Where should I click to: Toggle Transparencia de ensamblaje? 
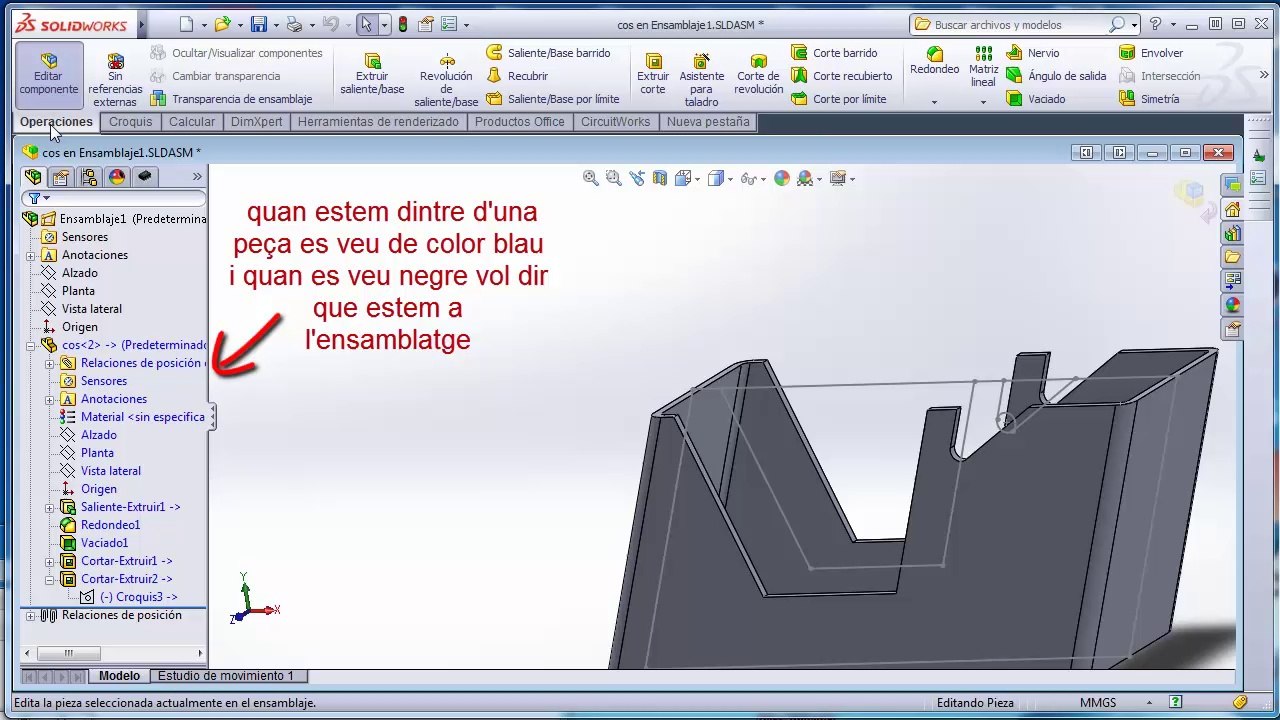tap(231, 99)
